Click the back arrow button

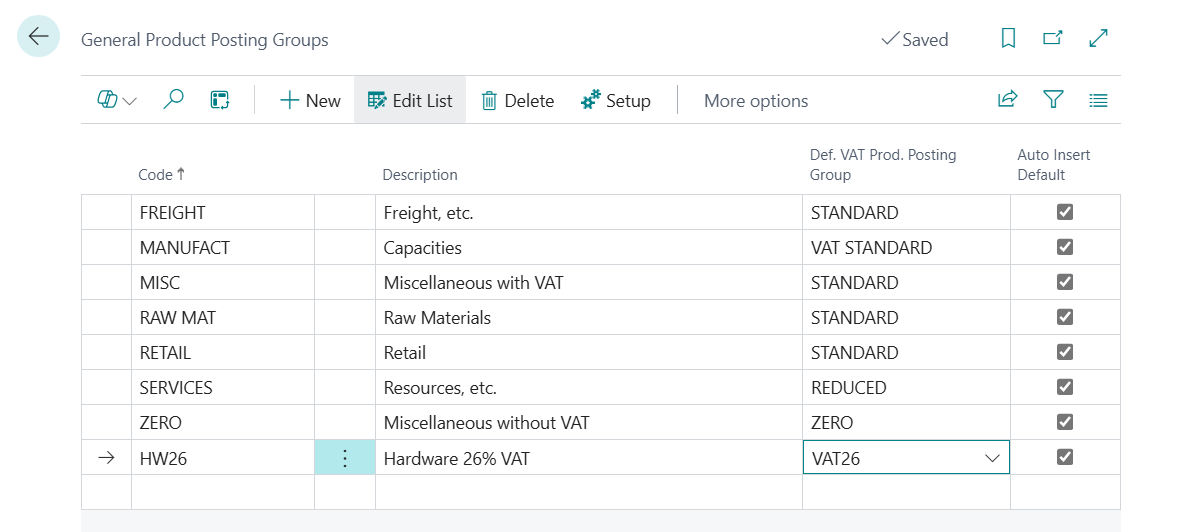click(38, 37)
